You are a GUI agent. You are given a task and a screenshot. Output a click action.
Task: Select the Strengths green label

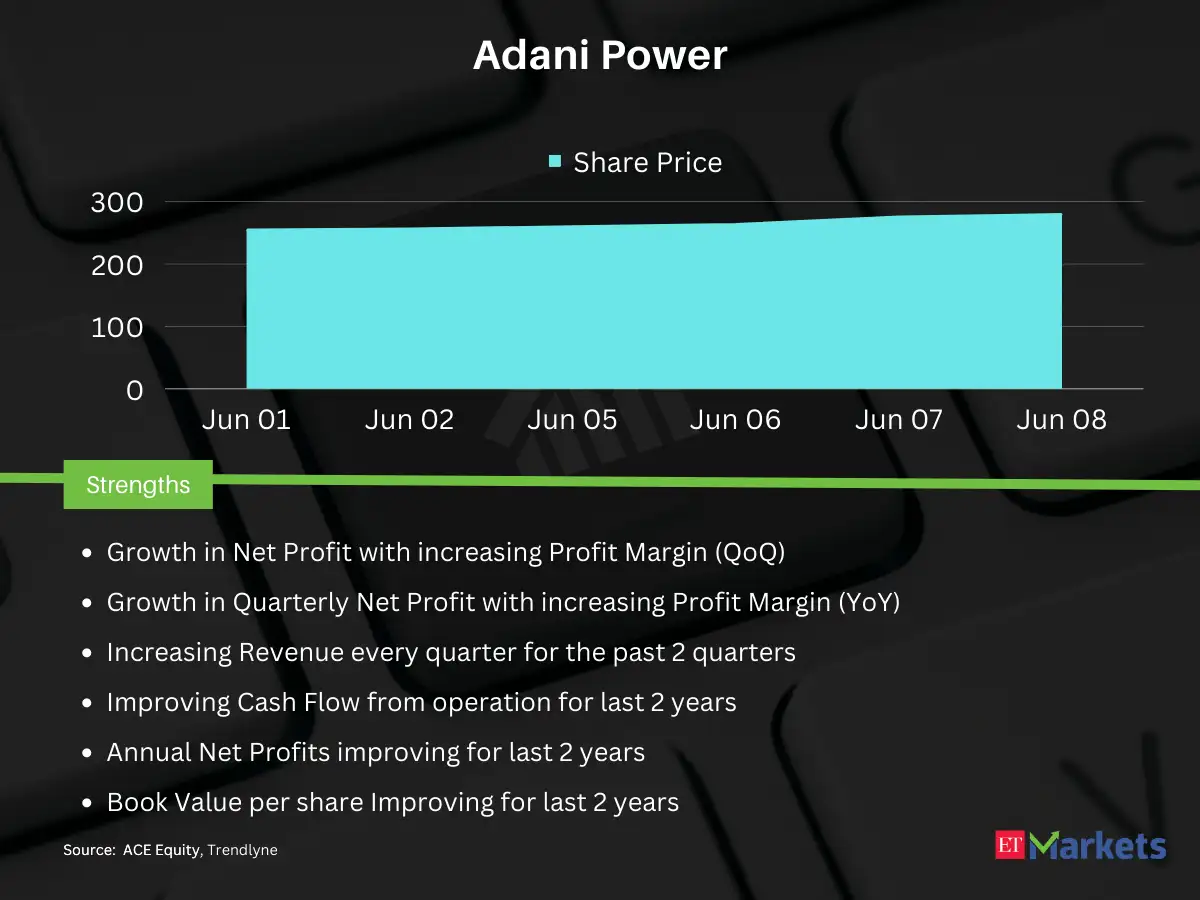coord(138,485)
